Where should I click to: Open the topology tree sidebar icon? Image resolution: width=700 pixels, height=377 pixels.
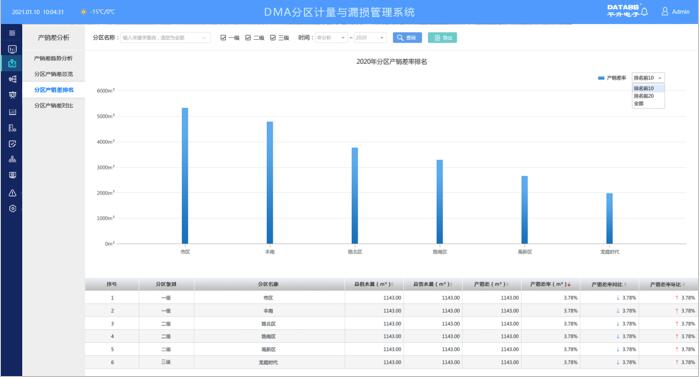[x=12, y=79]
